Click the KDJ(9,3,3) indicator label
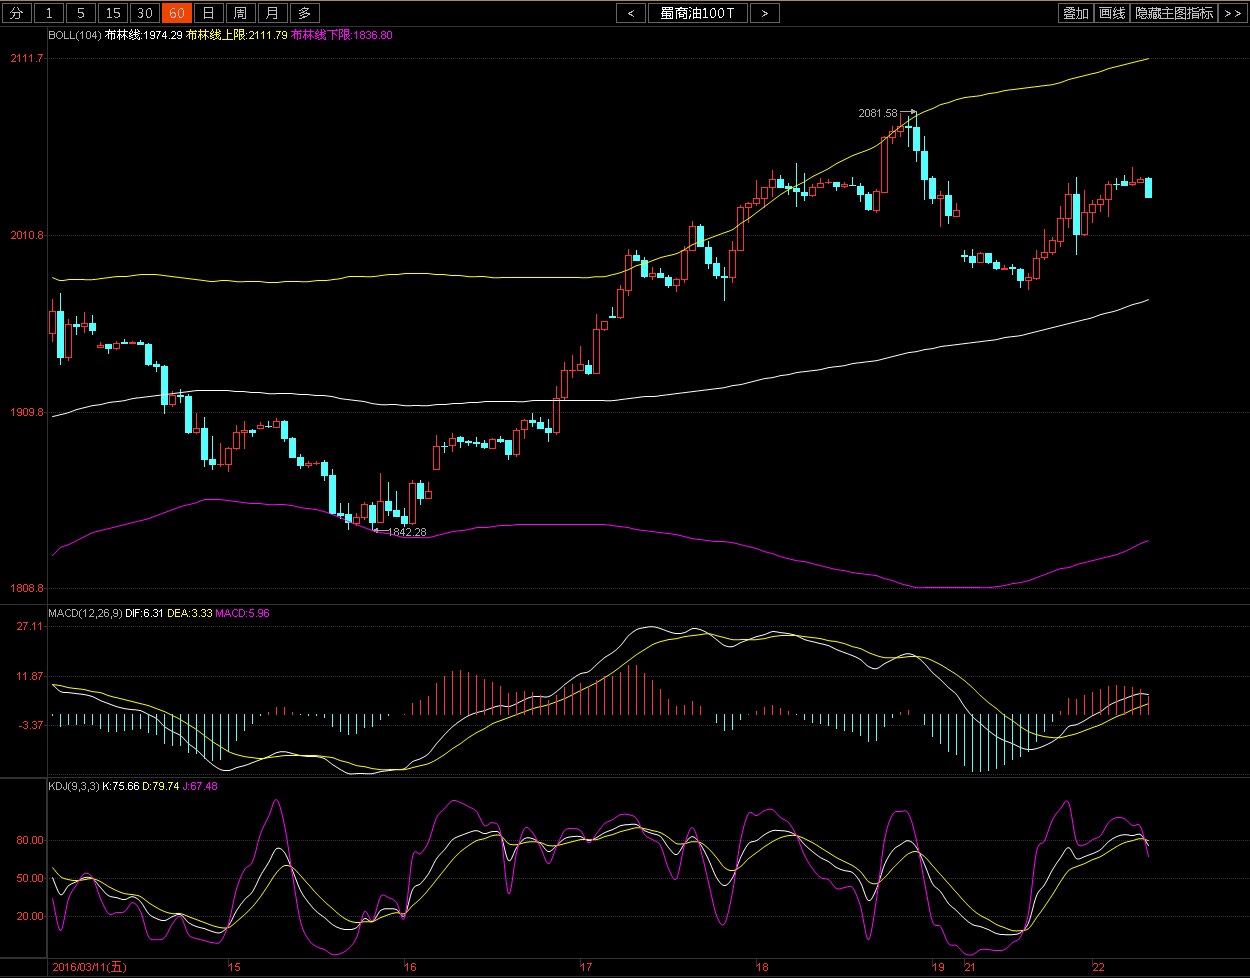Image resolution: width=1250 pixels, height=978 pixels. pos(74,786)
